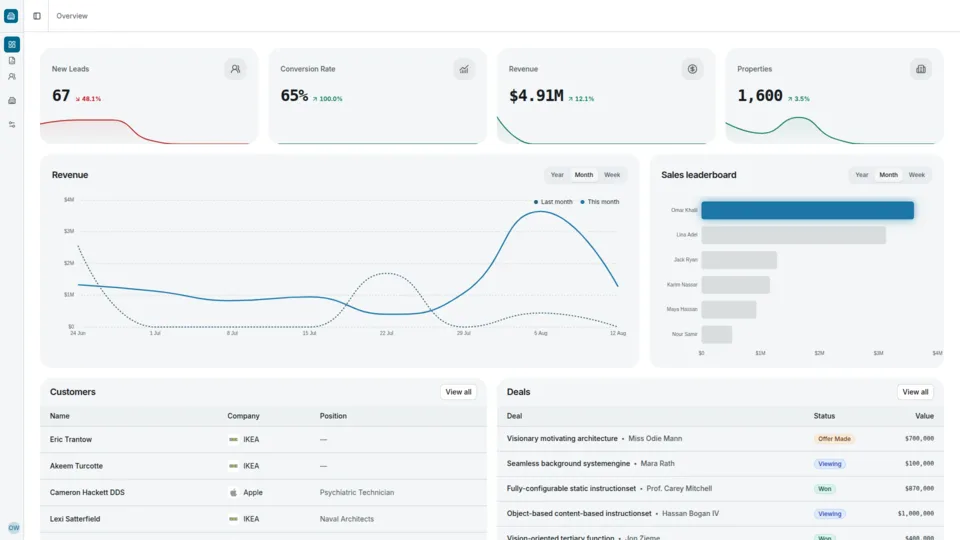Click Apple logo in Cameron Hackett row

(233, 492)
